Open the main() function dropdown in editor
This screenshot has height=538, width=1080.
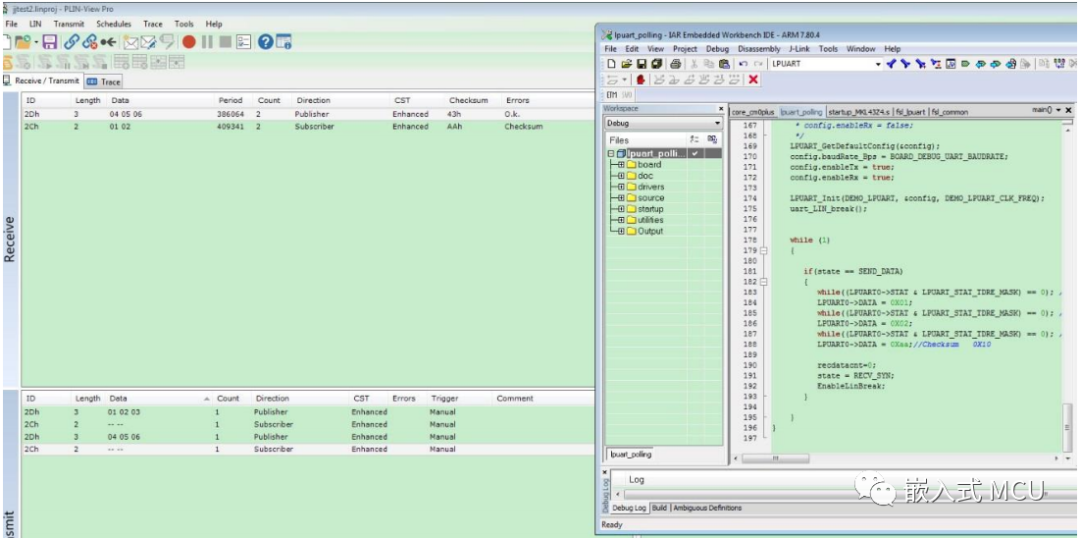click(1058, 110)
